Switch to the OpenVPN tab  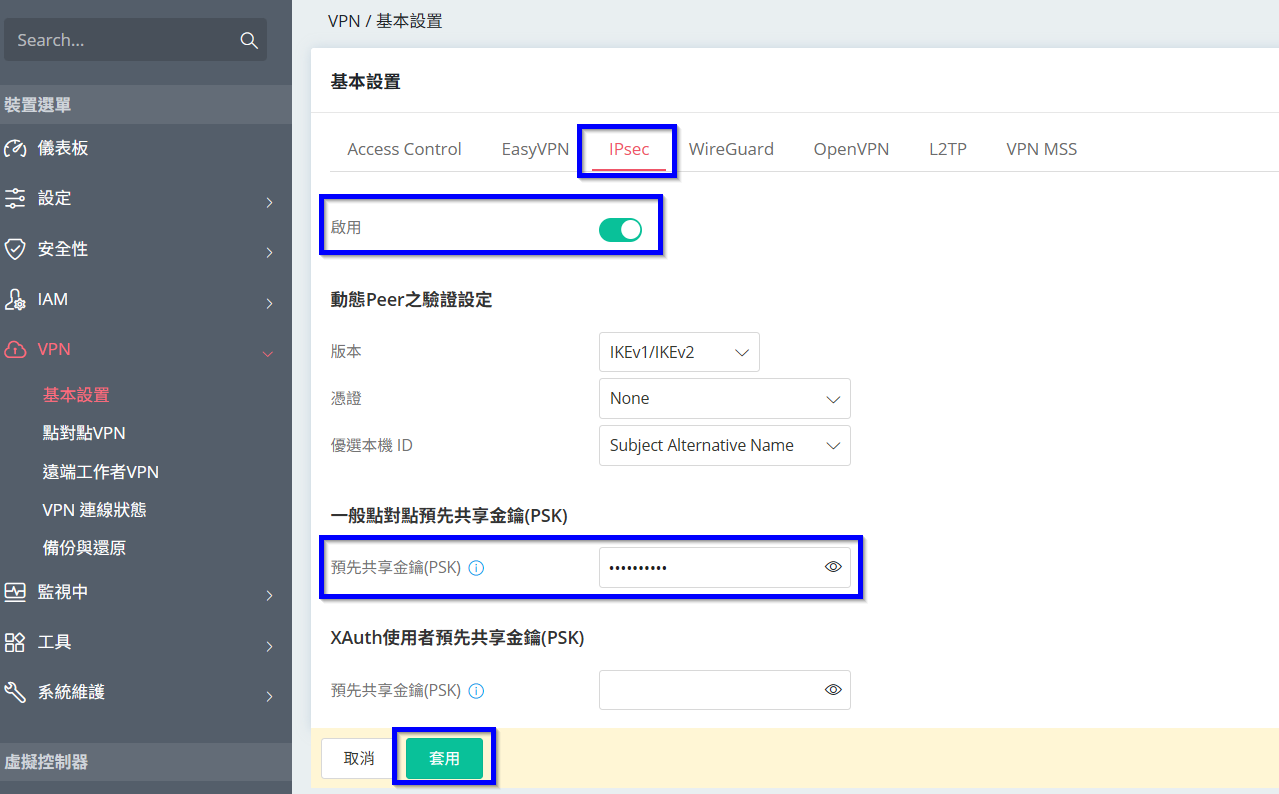[851, 149]
